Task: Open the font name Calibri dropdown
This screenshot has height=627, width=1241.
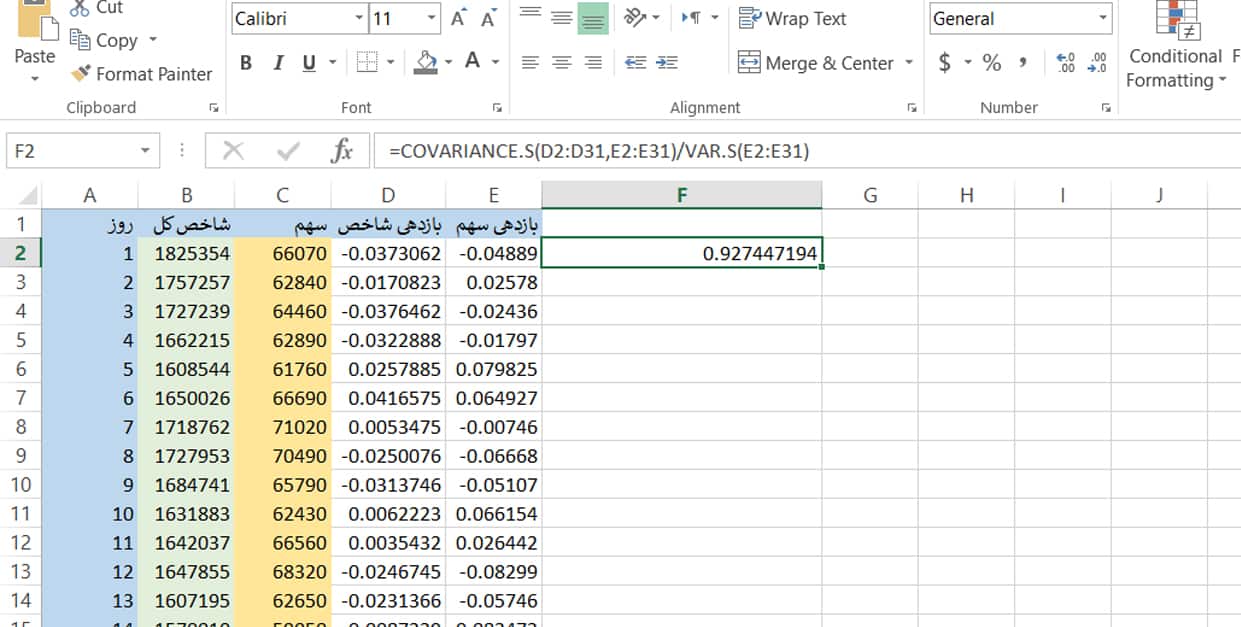Action: [359, 19]
